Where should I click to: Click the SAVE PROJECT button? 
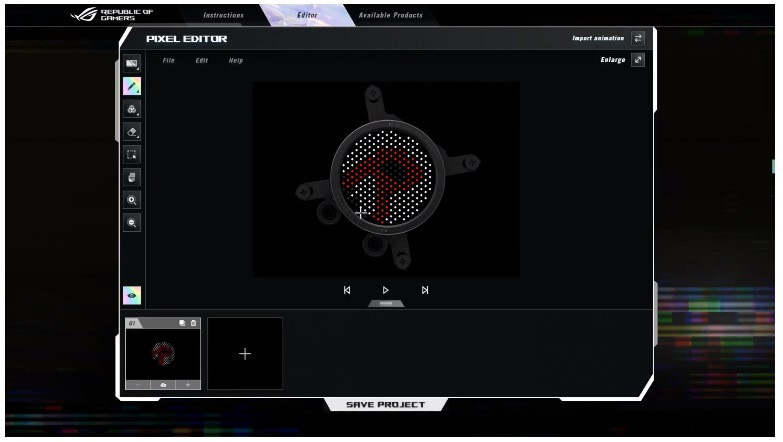click(386, 405)
